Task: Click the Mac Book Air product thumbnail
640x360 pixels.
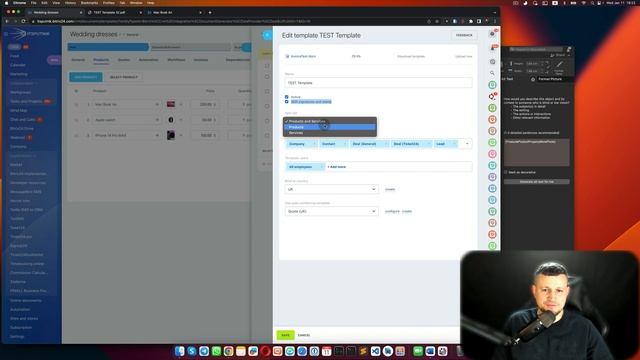Action: pyautogui.click(x=171, y=104)
